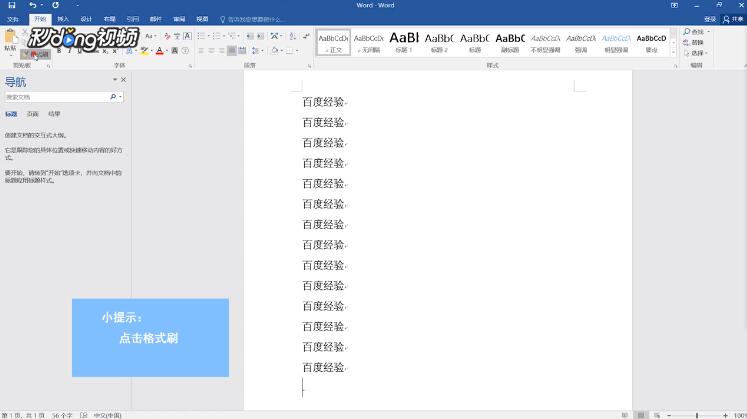Expand the styles gallery more arrow
This screenshot has height=419, width=747.
(x=673, y=52)
